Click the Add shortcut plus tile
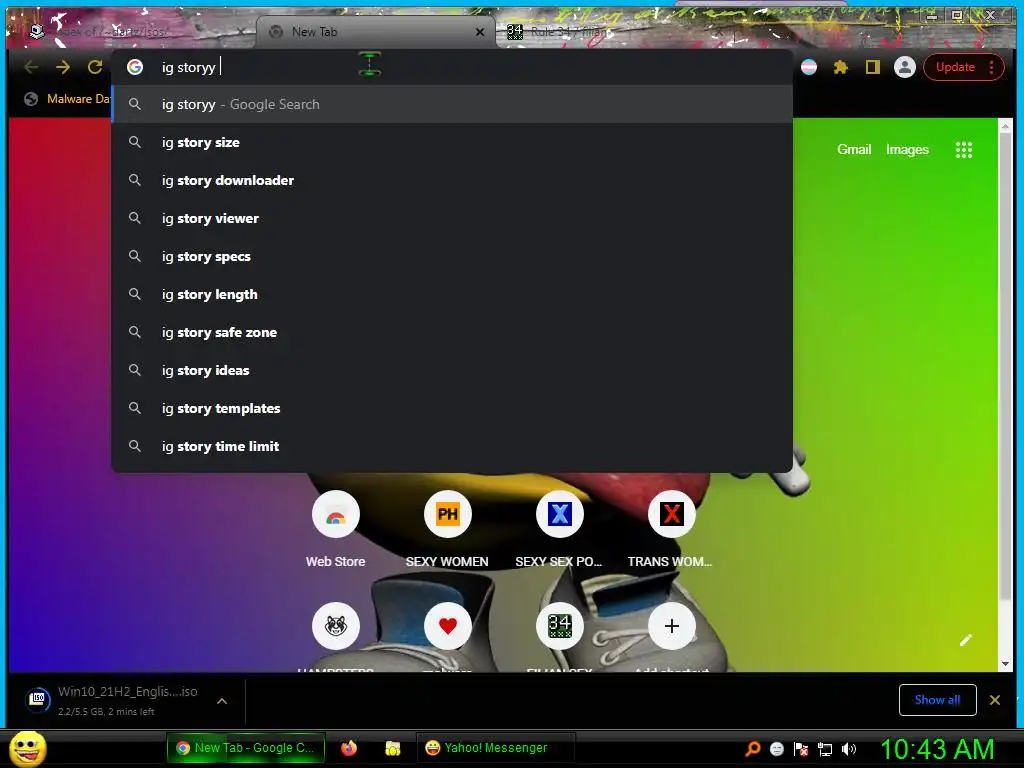The height and width of the screenshot is (768, 1024). click(x=671, y=626)
